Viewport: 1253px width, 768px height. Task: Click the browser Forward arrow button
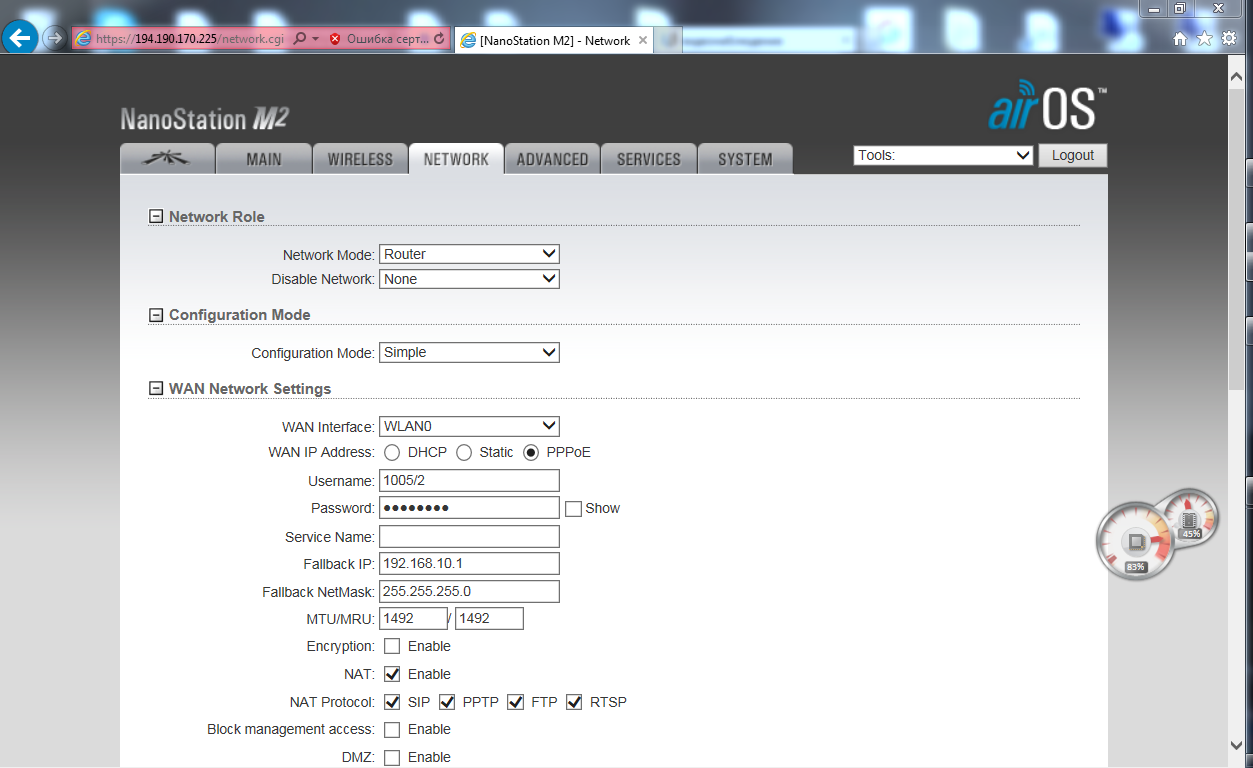pyautogui.click(x=54, y=39)
